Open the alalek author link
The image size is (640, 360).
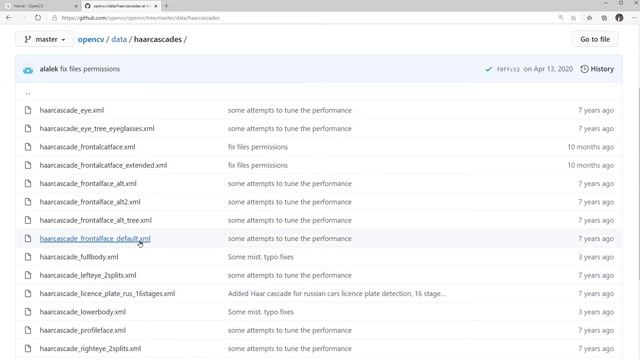tap(49, 69)
